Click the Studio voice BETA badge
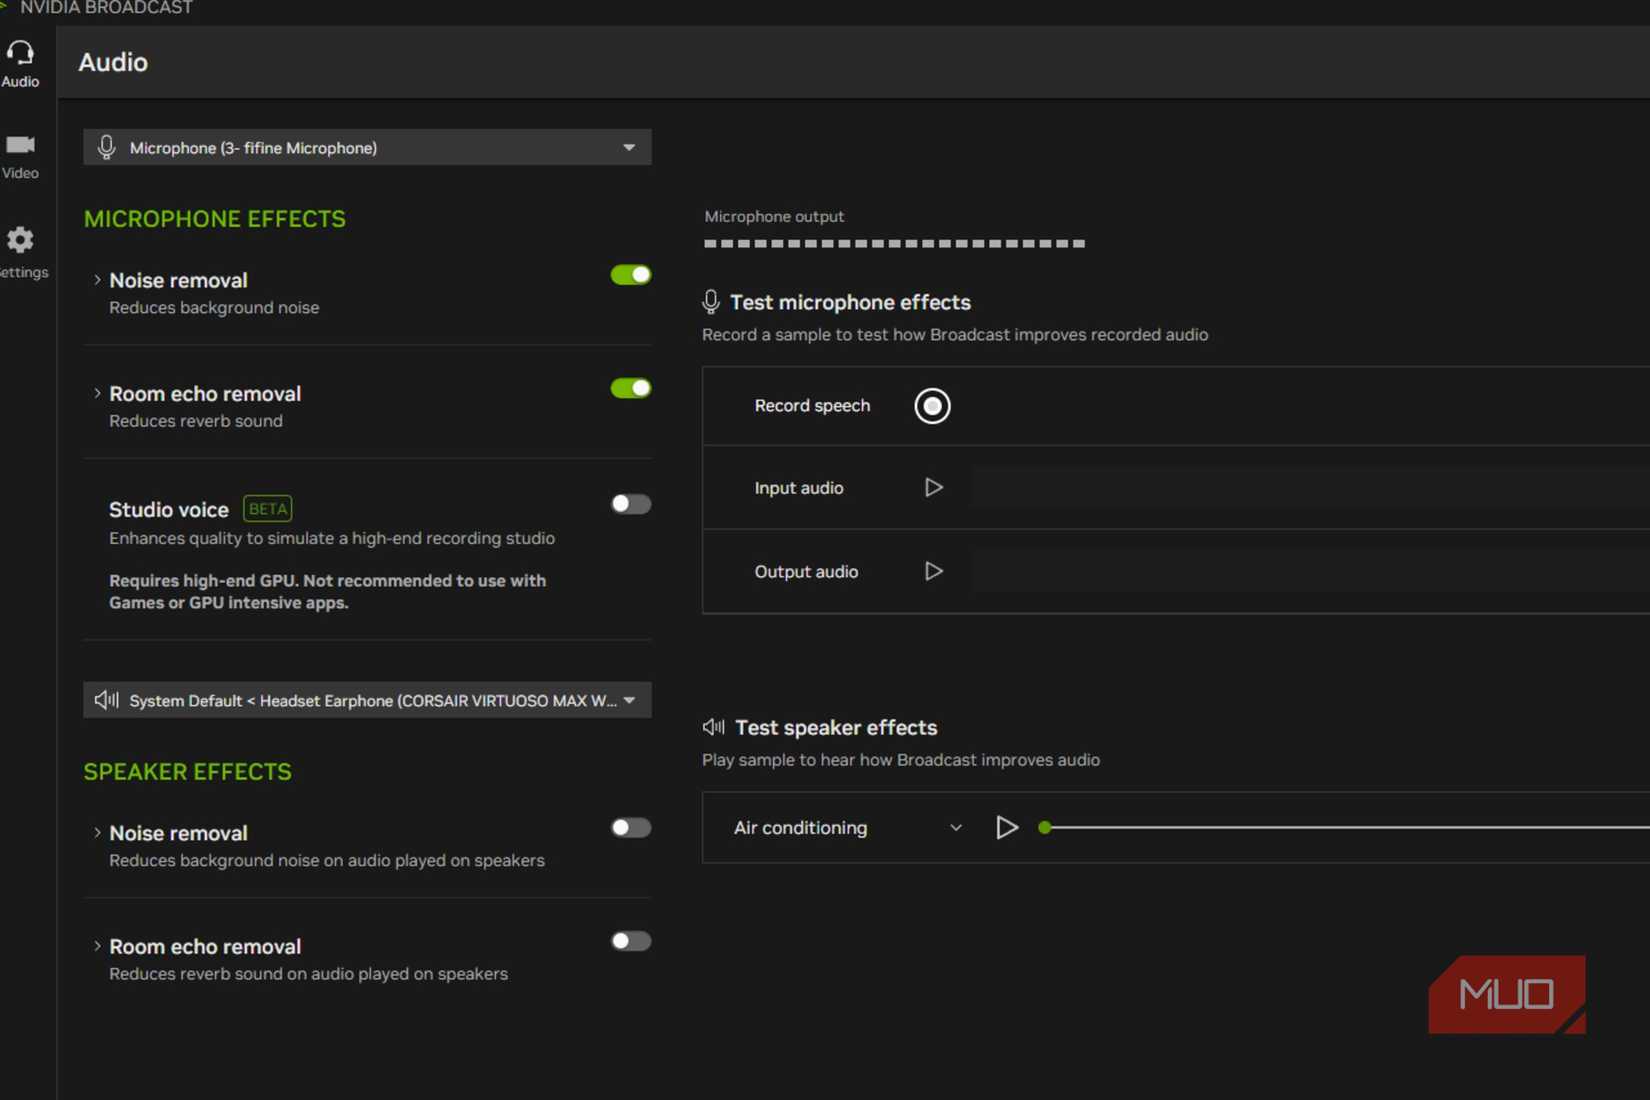 pos(268,509)
